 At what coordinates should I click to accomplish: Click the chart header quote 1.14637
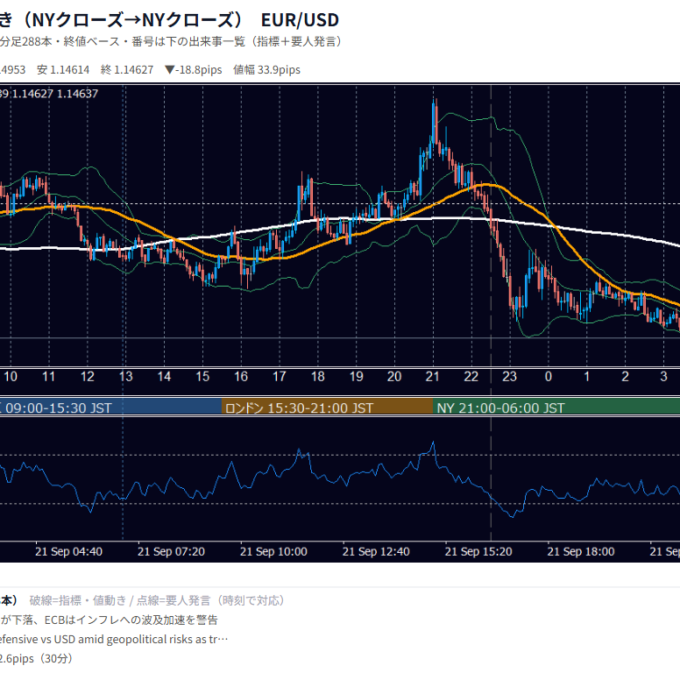(78, 94)
